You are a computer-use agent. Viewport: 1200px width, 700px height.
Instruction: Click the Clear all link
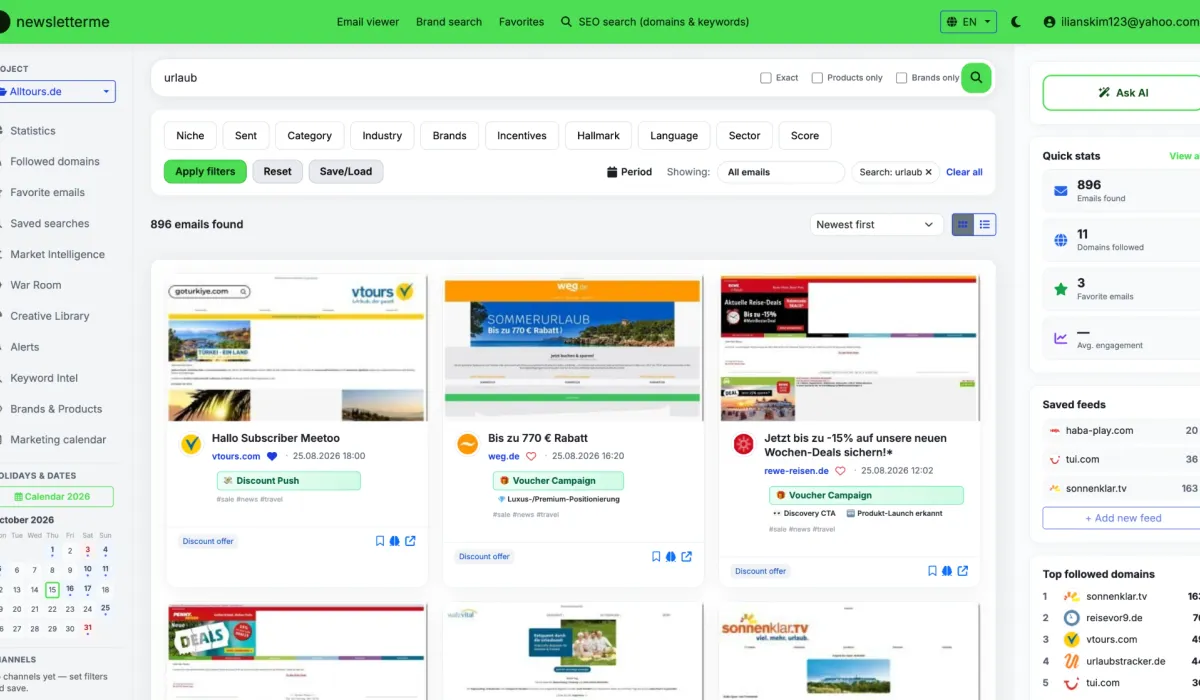tap(964, 172)
